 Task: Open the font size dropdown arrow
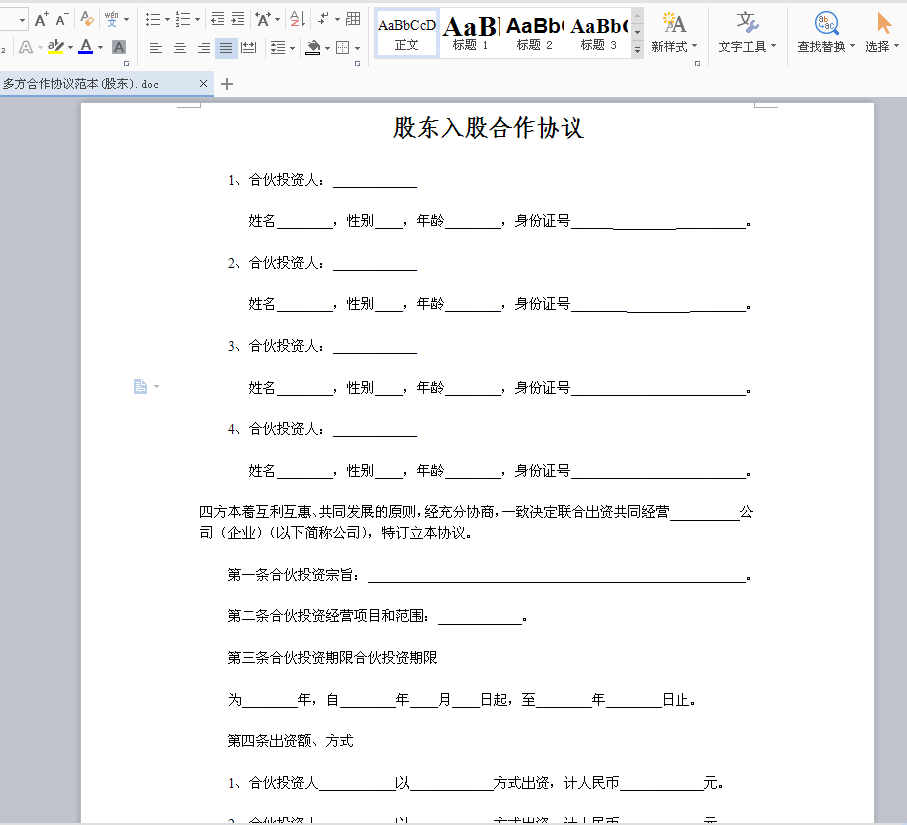click(x=22, y=20)
